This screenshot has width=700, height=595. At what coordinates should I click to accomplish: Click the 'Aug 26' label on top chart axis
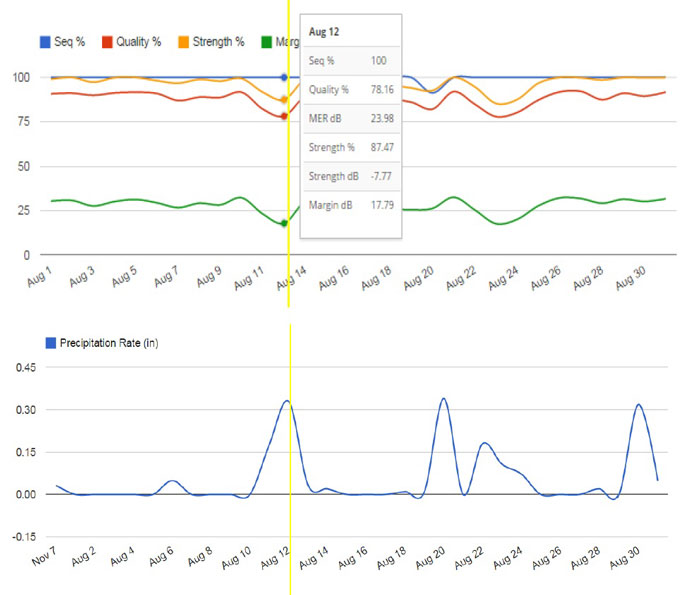(546, 279)
